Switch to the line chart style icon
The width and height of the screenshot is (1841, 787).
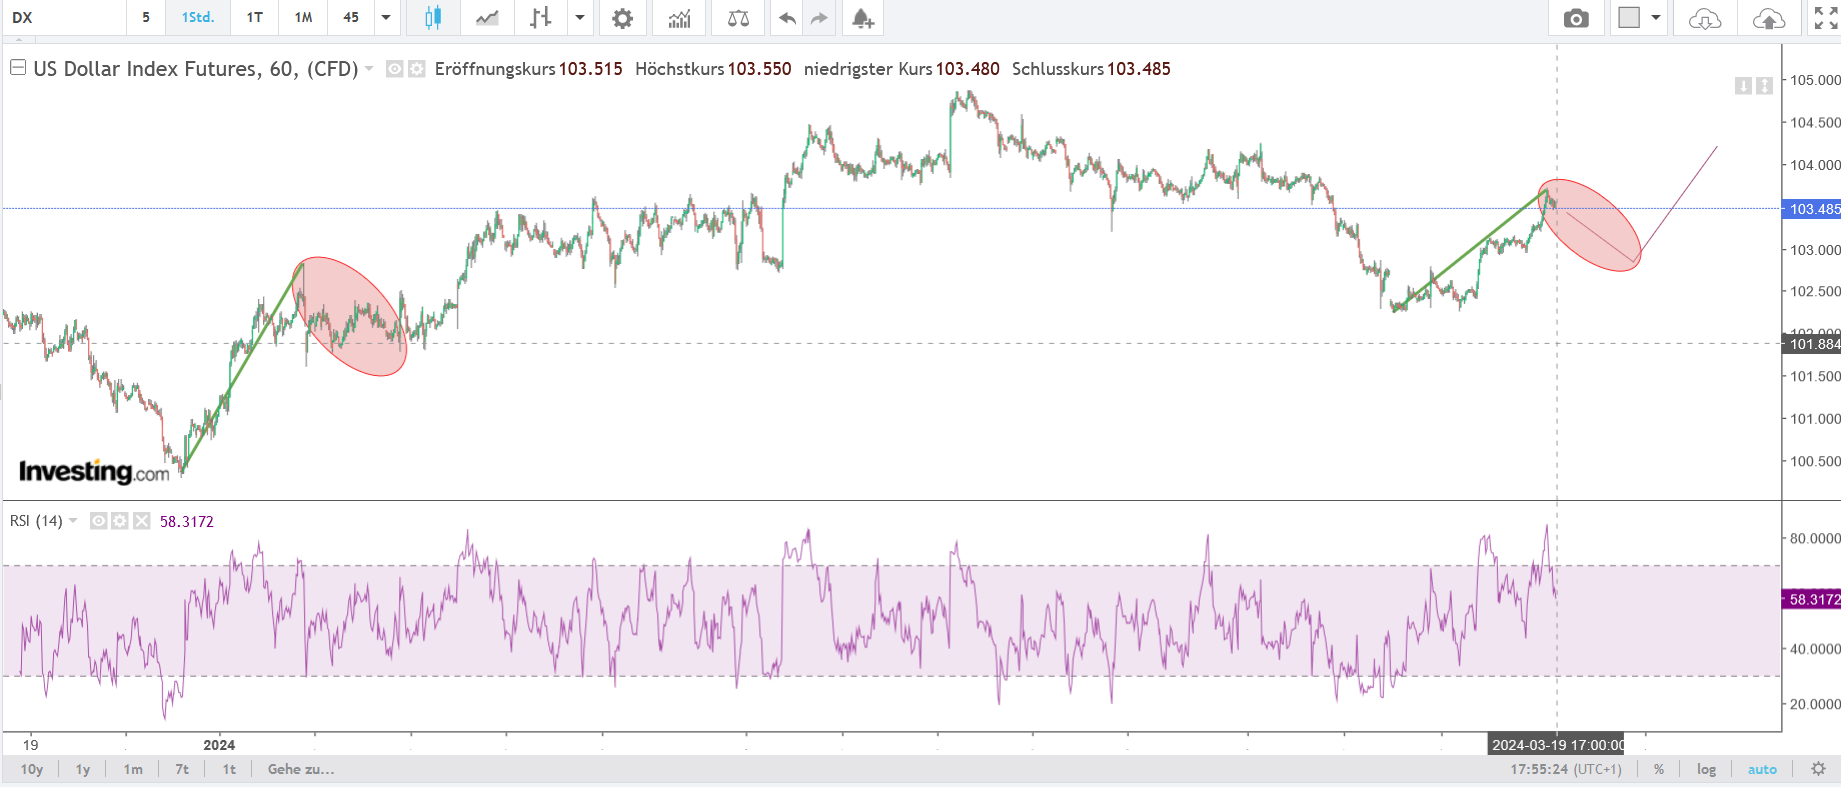pyautogui.click(x=487, y=18)
